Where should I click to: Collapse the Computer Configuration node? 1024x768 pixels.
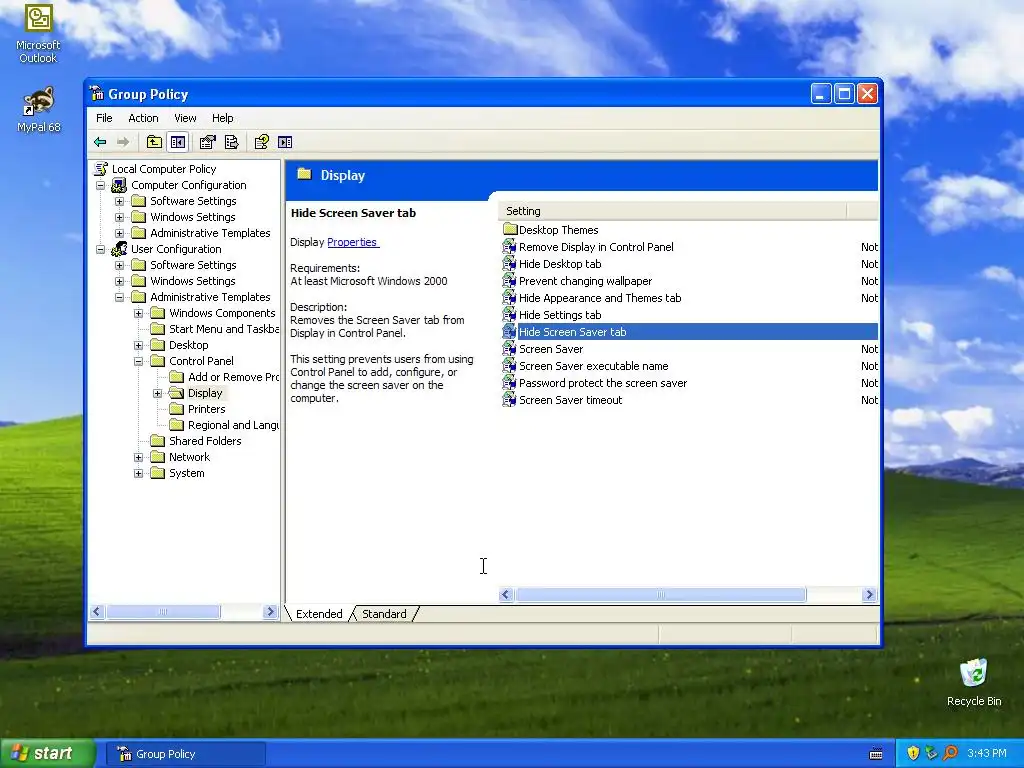tap(101, 185)
